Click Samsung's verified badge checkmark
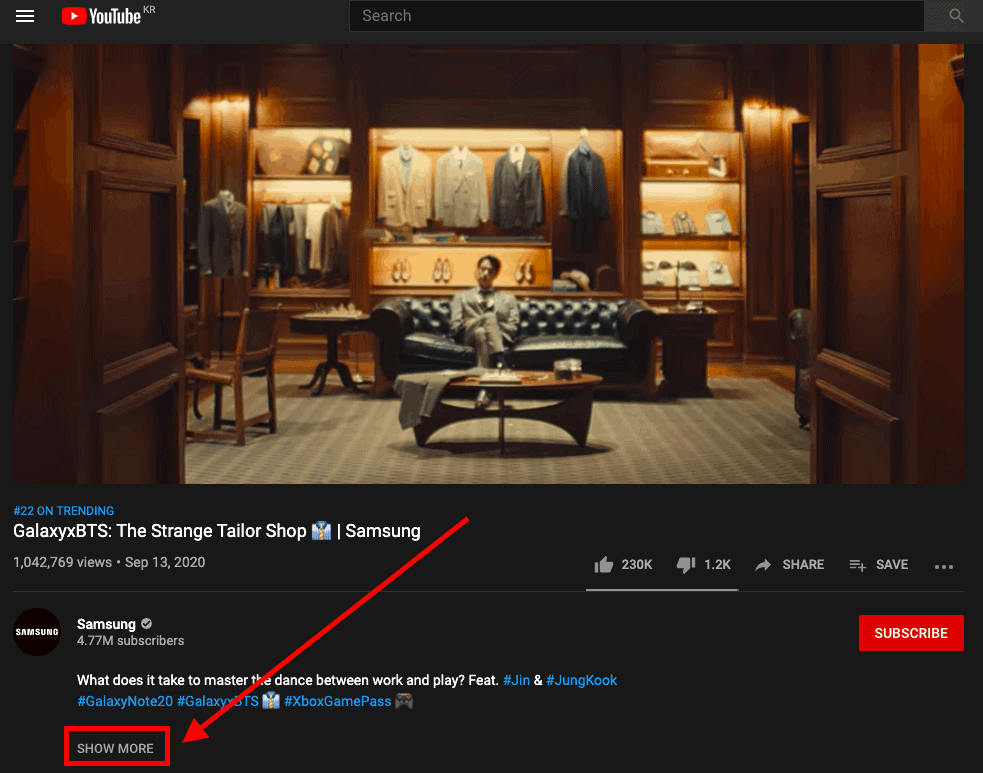Image resolution: width=983 pixels, height=773 pixels. (x=145, y=623)
